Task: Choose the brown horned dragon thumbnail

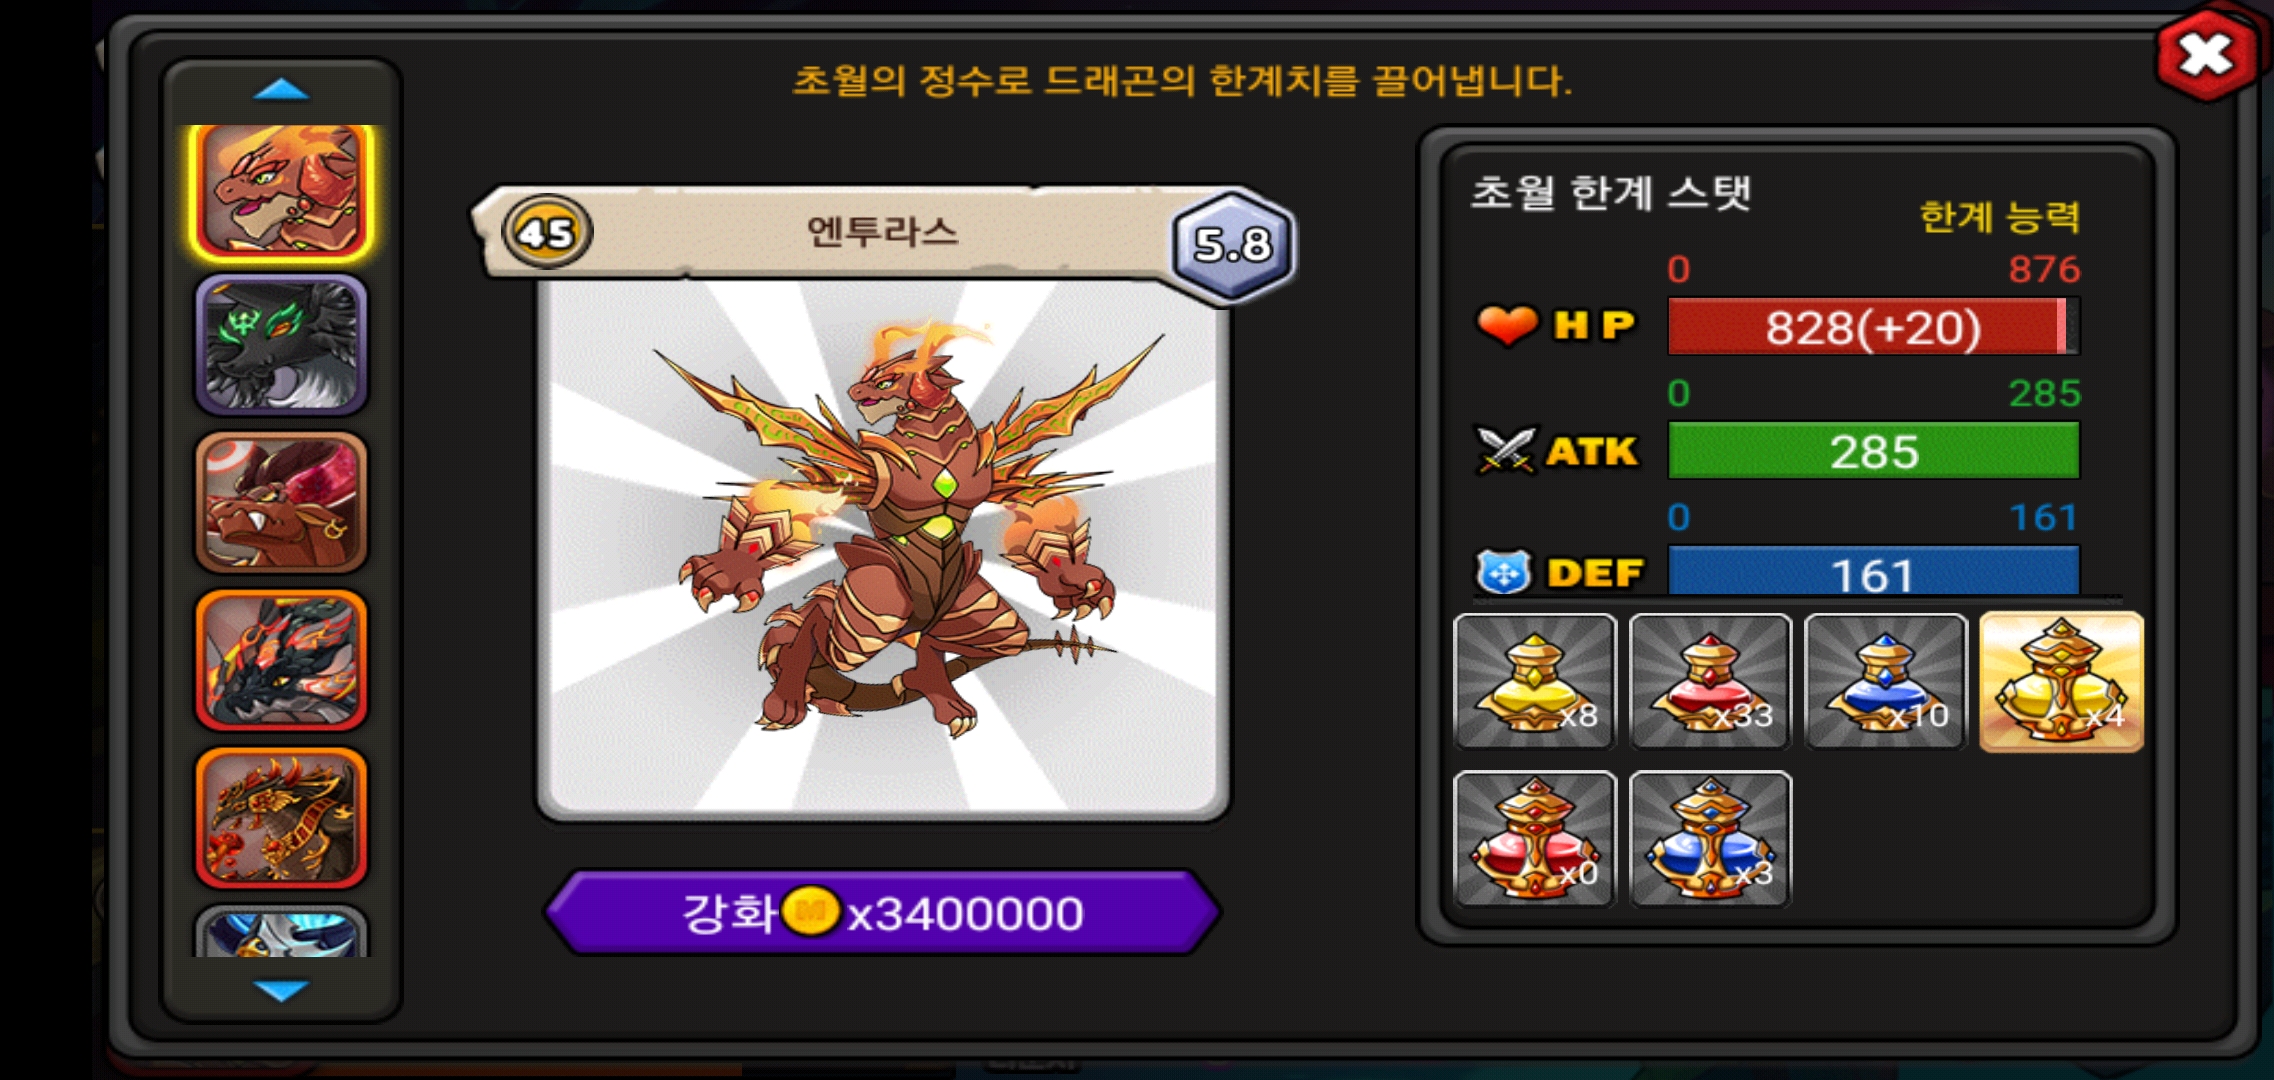Action: click(x=282, y=502)
